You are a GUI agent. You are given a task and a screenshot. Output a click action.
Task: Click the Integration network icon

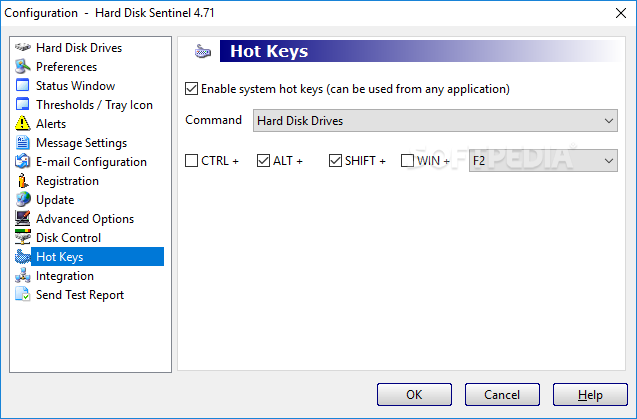coord(23,276)
